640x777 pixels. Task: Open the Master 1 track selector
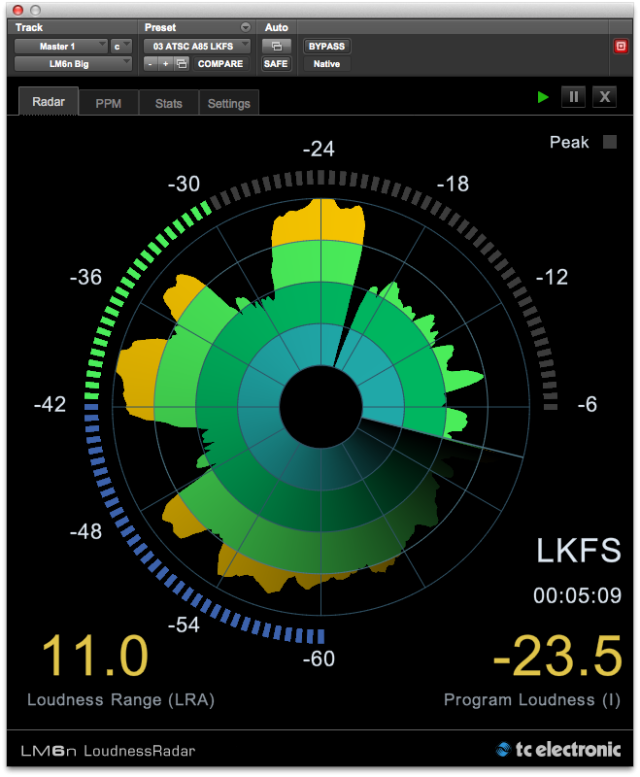[61, 46]
